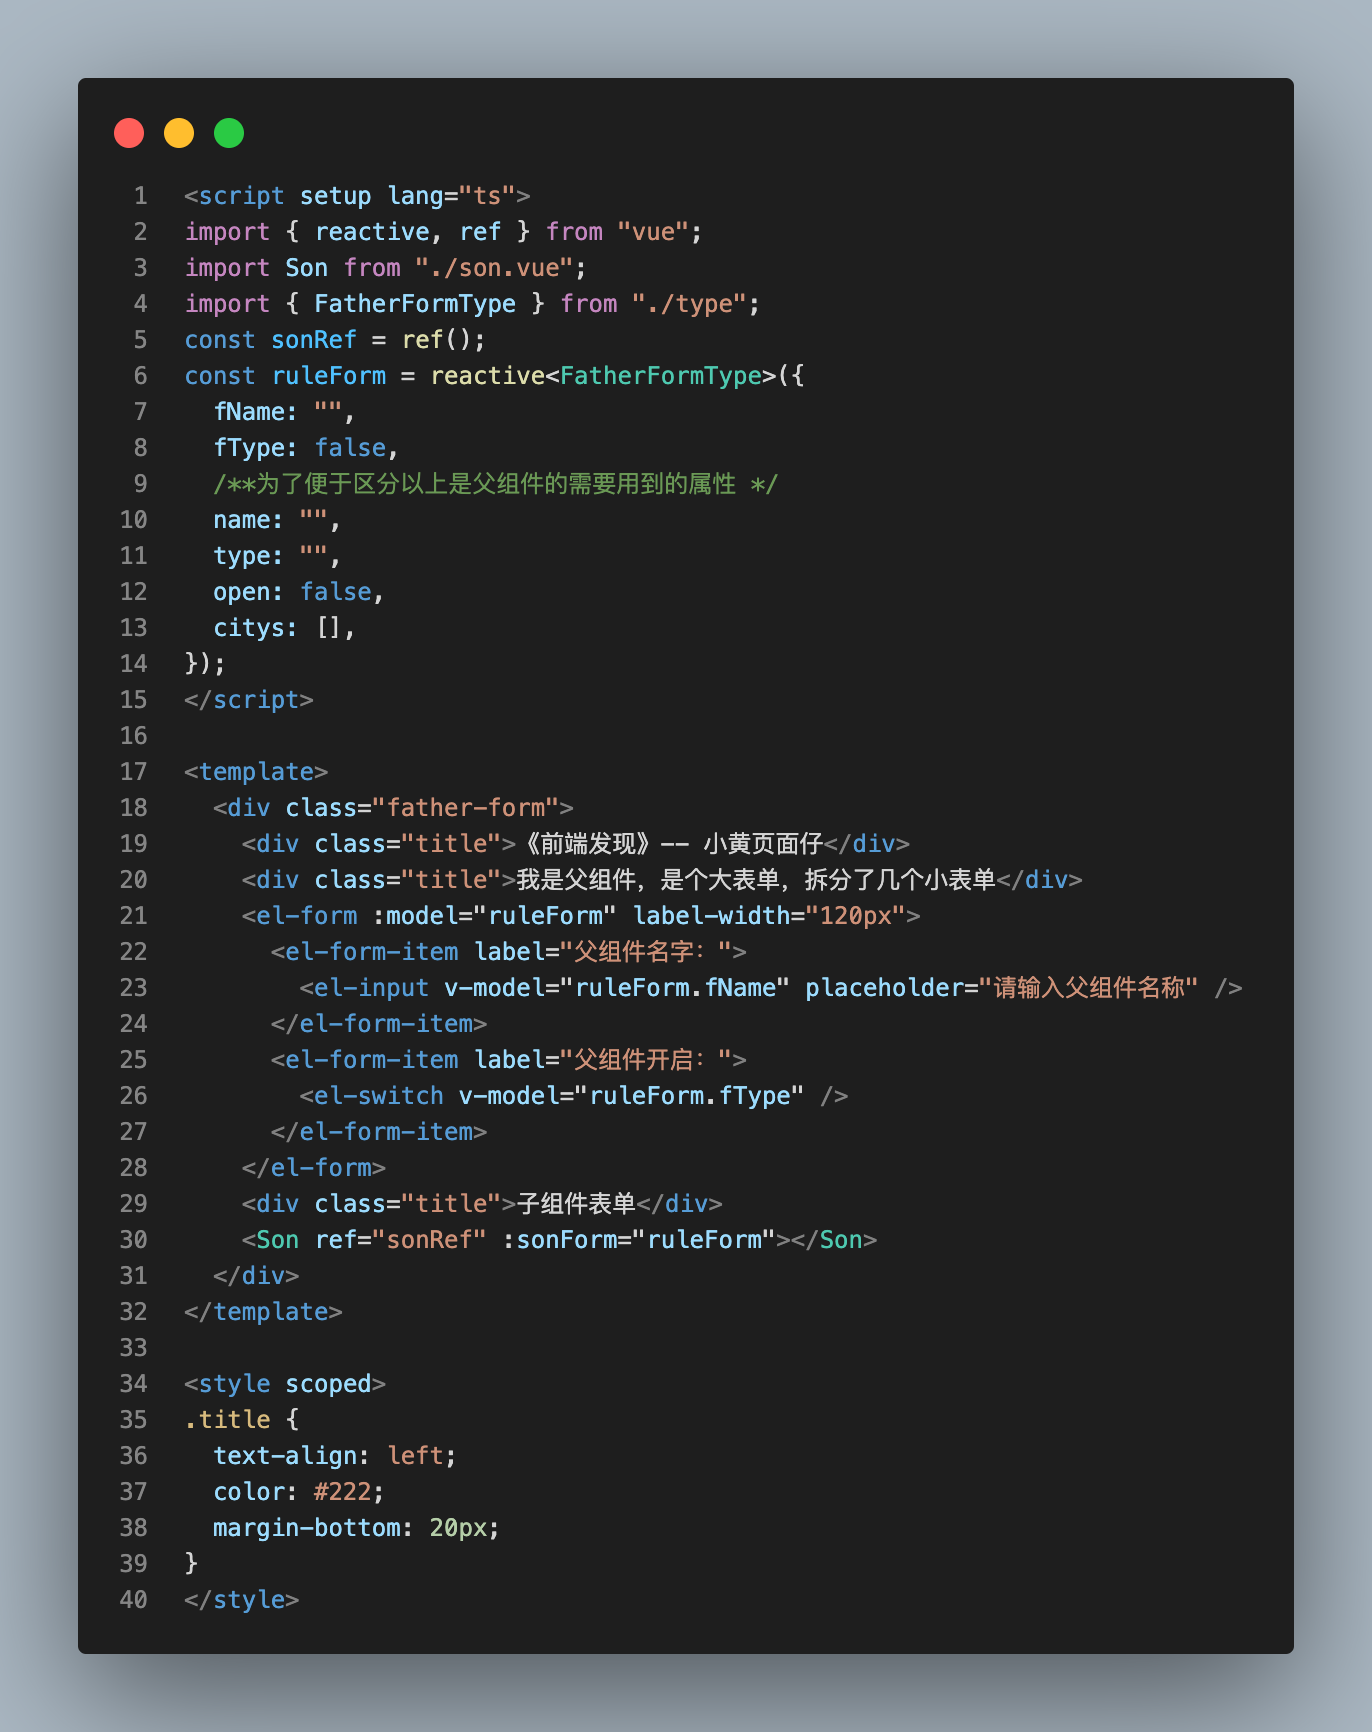Click the 'script setup lang="ts"' opening tag

point(357,196)
